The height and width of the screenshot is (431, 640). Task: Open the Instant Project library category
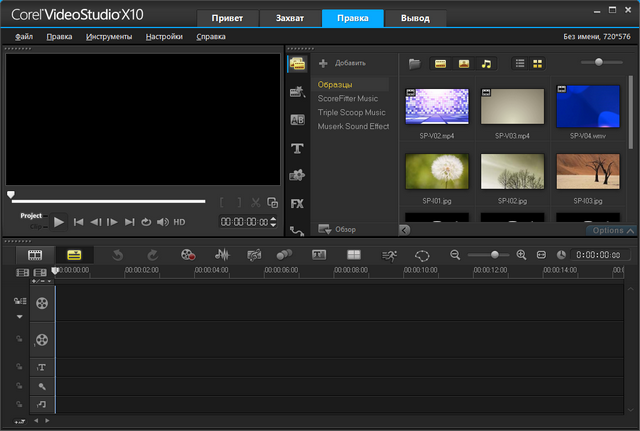click(297, 92)
